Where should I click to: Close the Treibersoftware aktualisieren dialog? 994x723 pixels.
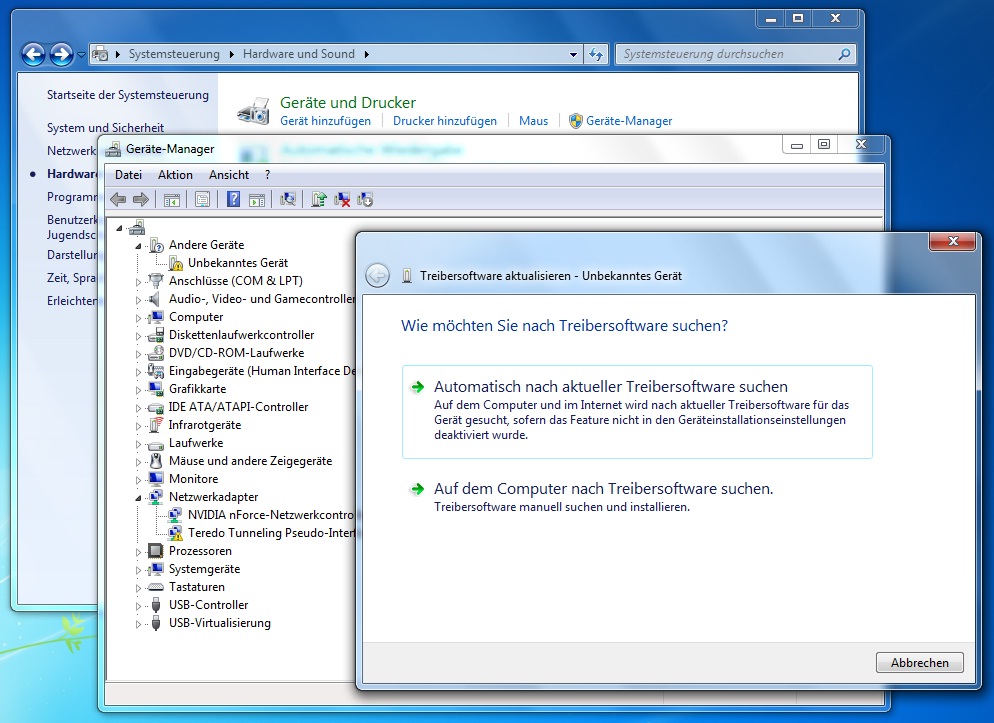point(952,241)
